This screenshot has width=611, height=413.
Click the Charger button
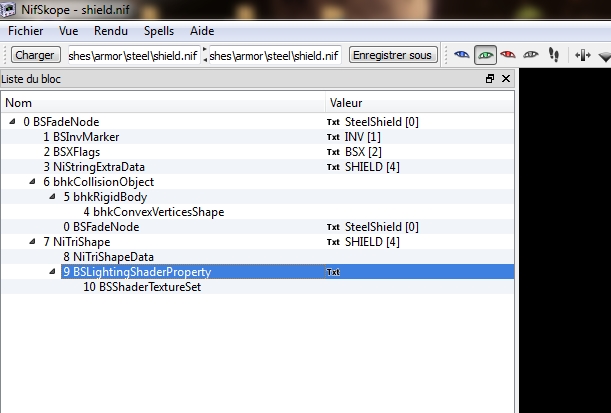point(35,55)
